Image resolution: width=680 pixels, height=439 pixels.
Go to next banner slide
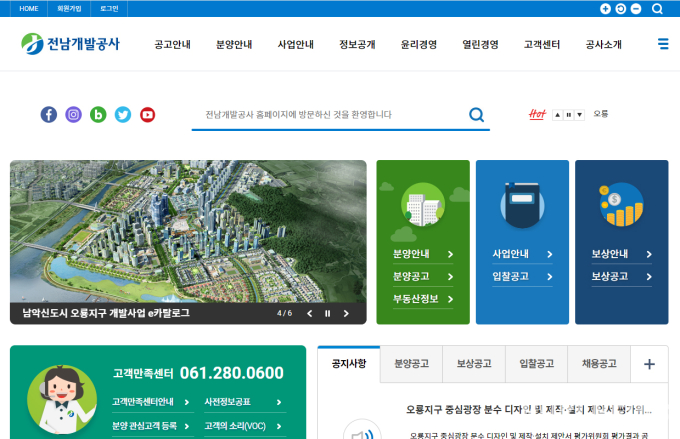tap(346, 314)
